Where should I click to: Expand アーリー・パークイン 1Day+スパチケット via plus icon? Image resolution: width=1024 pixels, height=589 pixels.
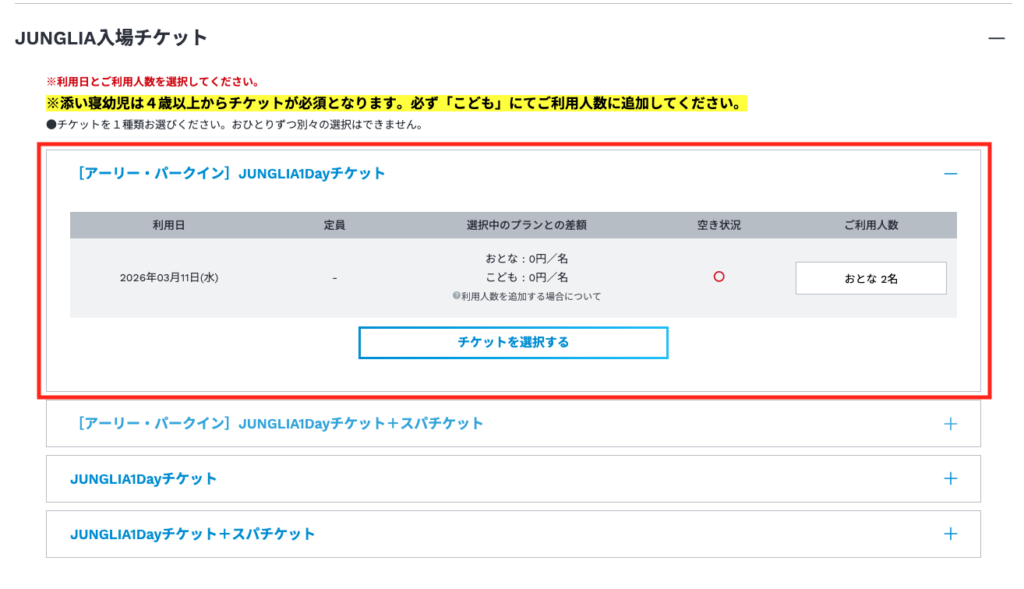point(950,424)
